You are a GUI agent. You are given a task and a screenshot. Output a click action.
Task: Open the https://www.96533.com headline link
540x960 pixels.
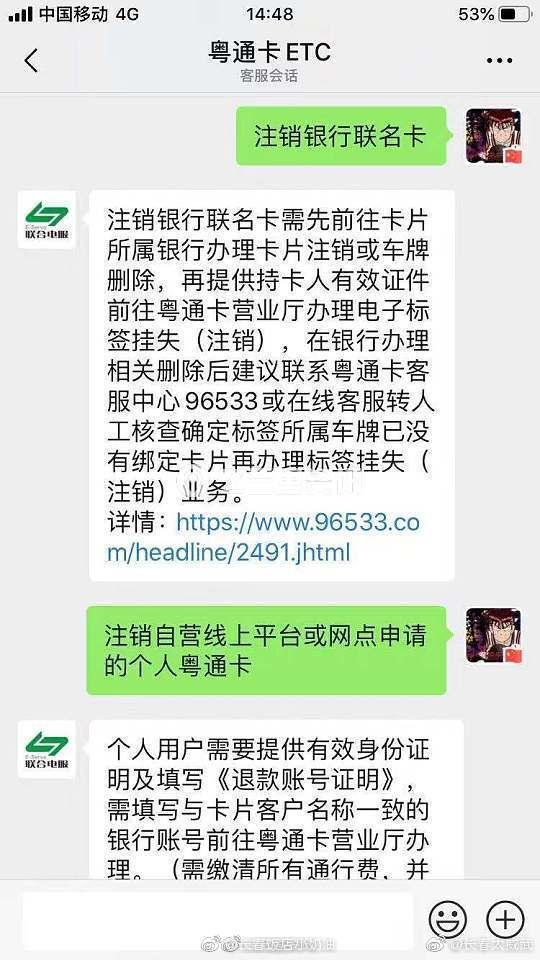pyautogui.click(x=264, y=538)
